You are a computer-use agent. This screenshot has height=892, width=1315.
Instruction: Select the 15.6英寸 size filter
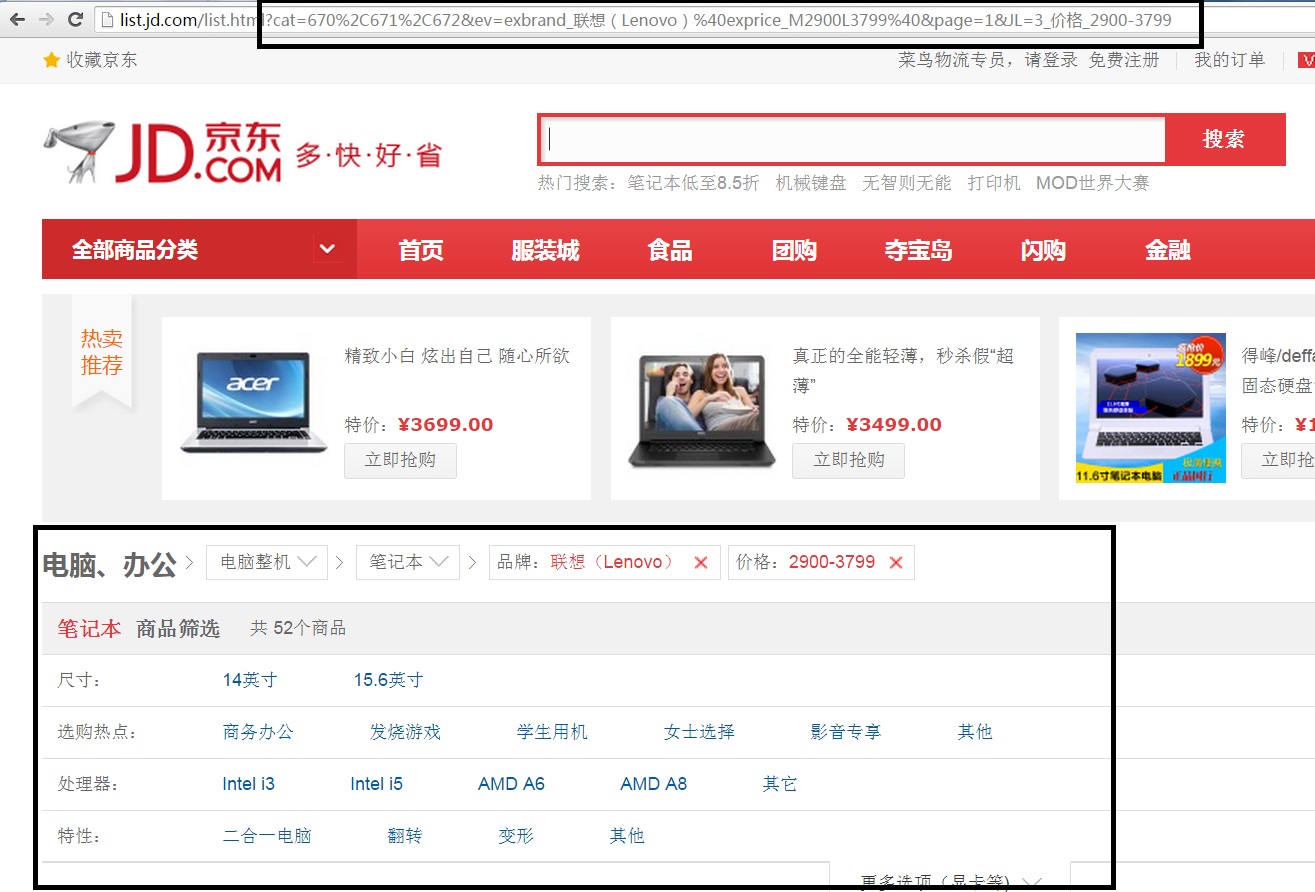coord(388,680)
